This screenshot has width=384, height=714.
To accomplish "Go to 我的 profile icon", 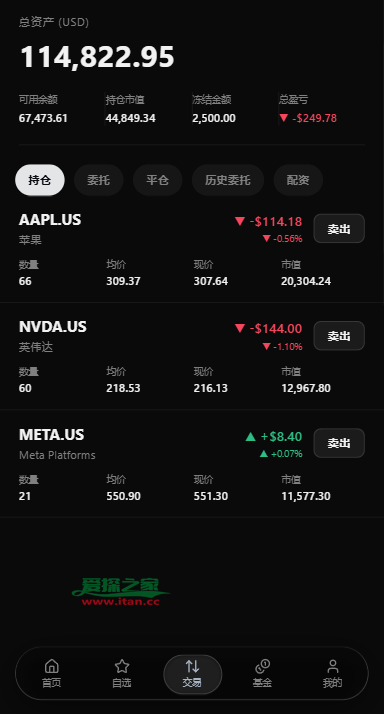I will coord(333,666).
